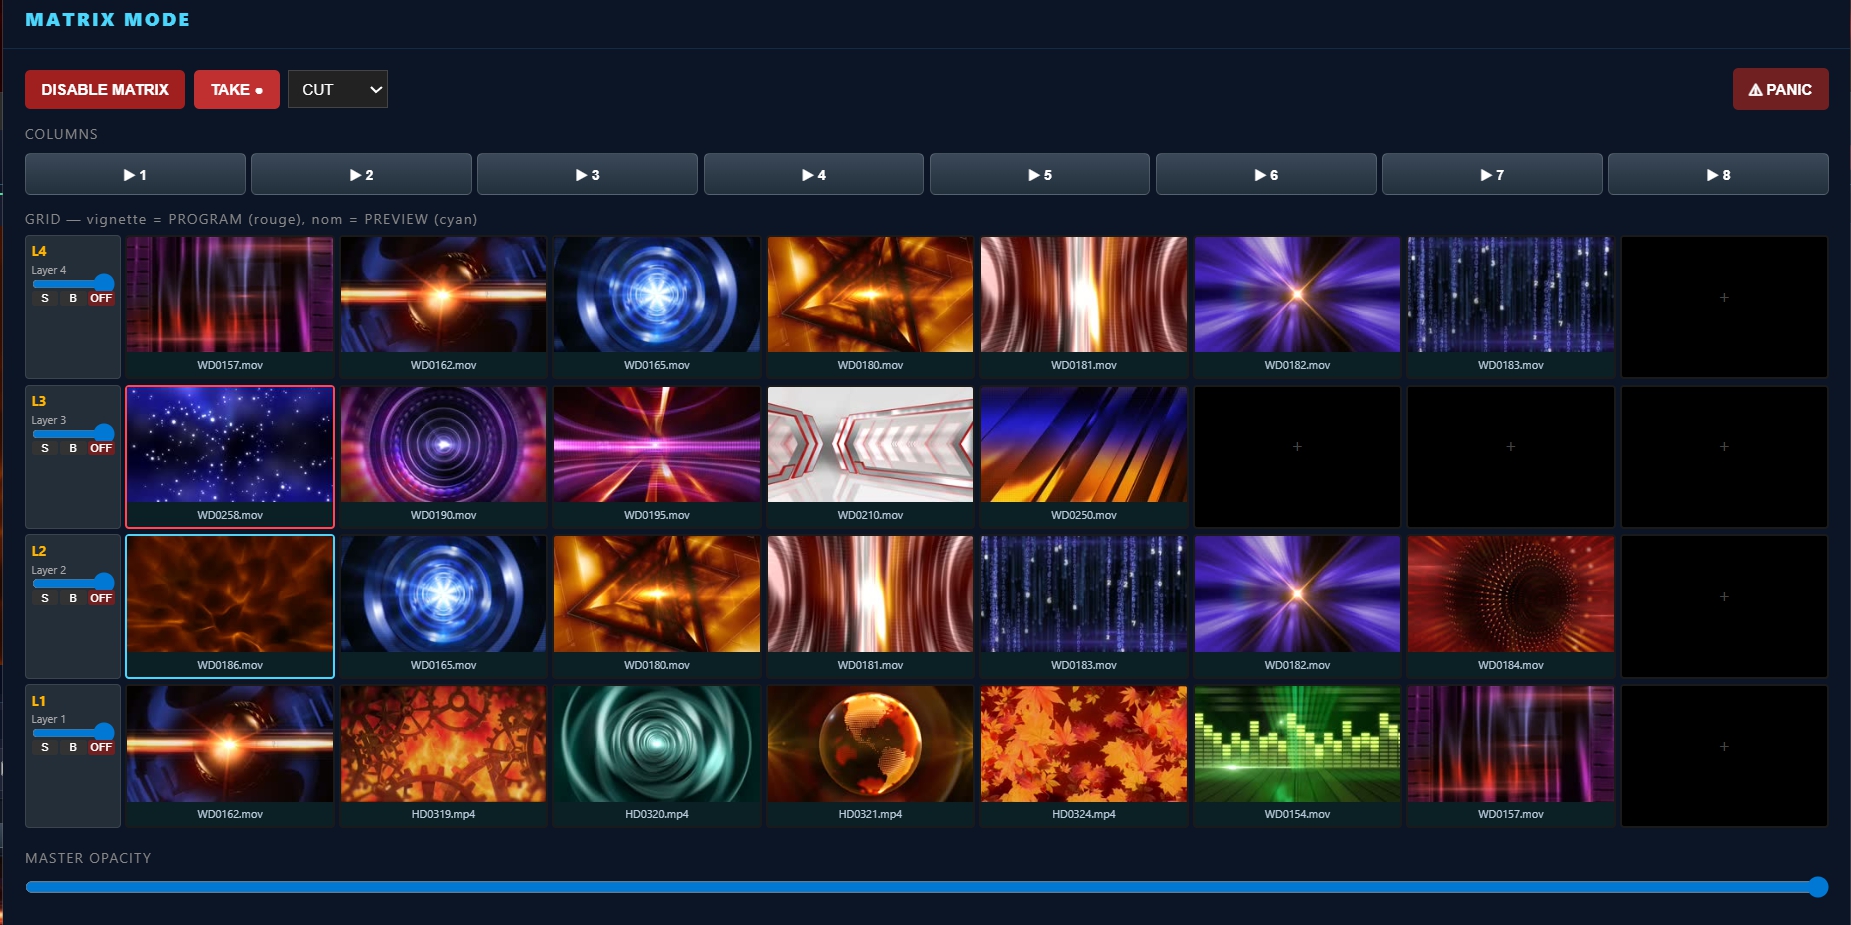Select HD0321.mp4 globe clip
The image size is (1851, 925).
(870, 756)
